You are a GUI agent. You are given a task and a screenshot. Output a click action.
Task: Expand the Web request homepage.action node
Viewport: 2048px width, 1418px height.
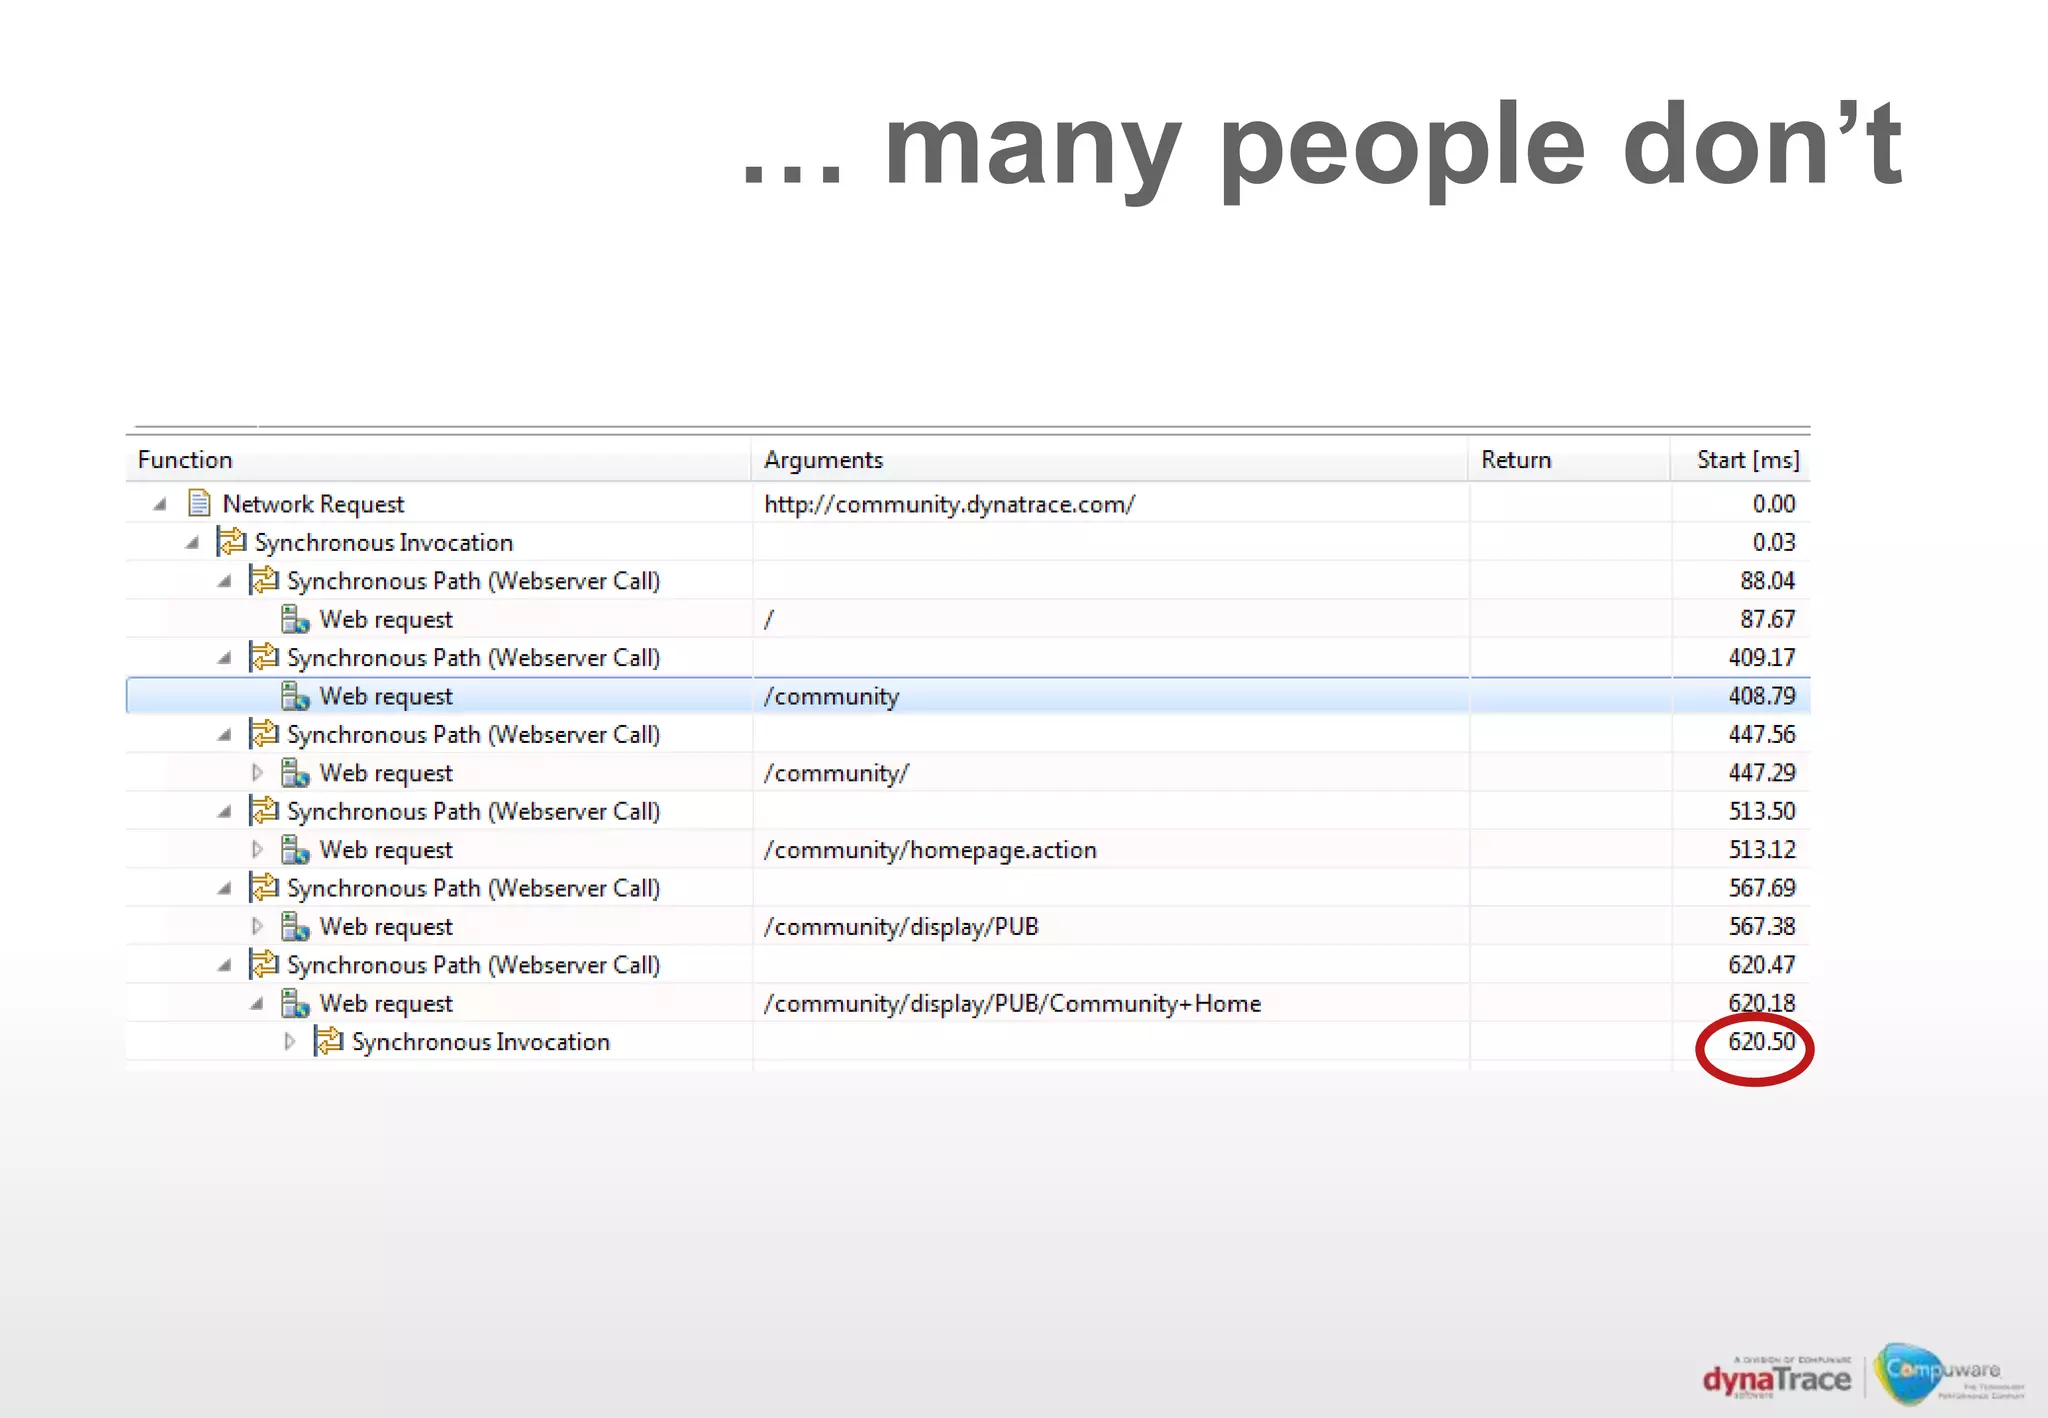coord(257,849)
